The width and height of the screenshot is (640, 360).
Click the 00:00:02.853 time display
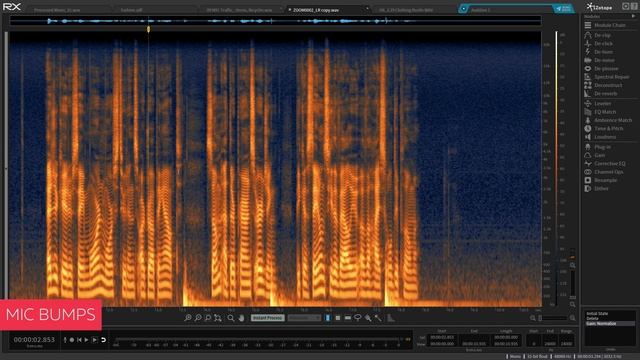[x=34, y=340]
